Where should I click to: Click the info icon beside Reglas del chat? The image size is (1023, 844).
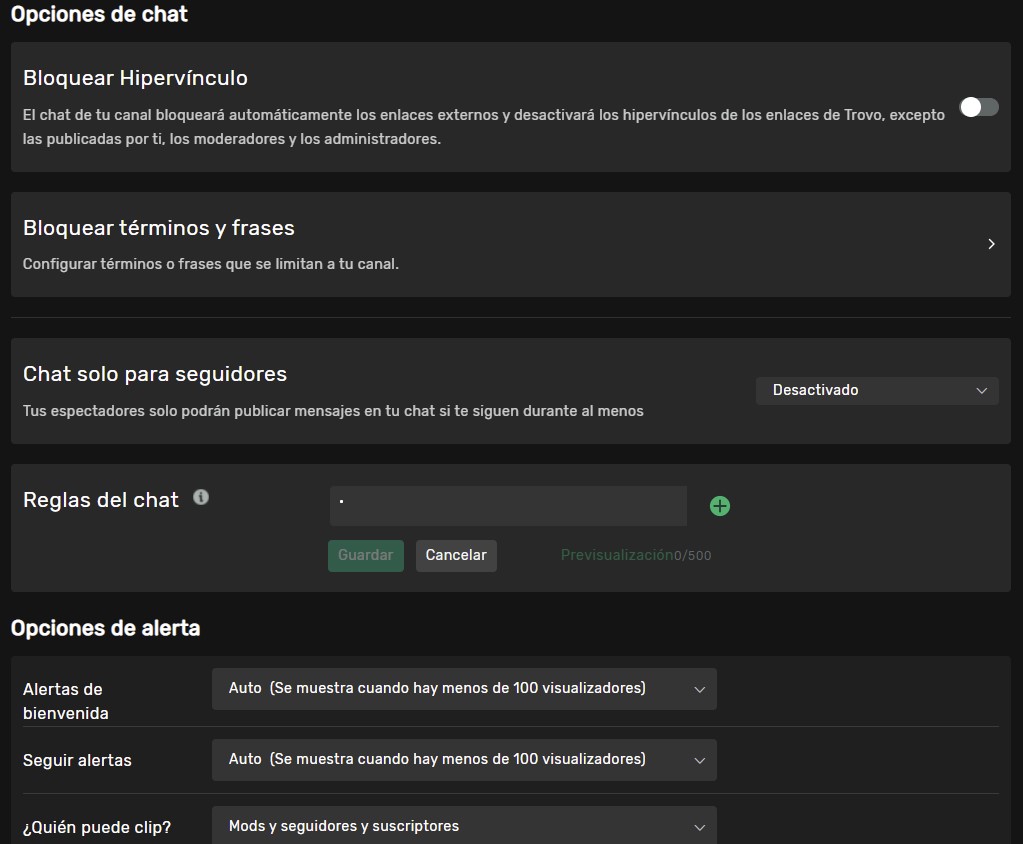(200, 496)
